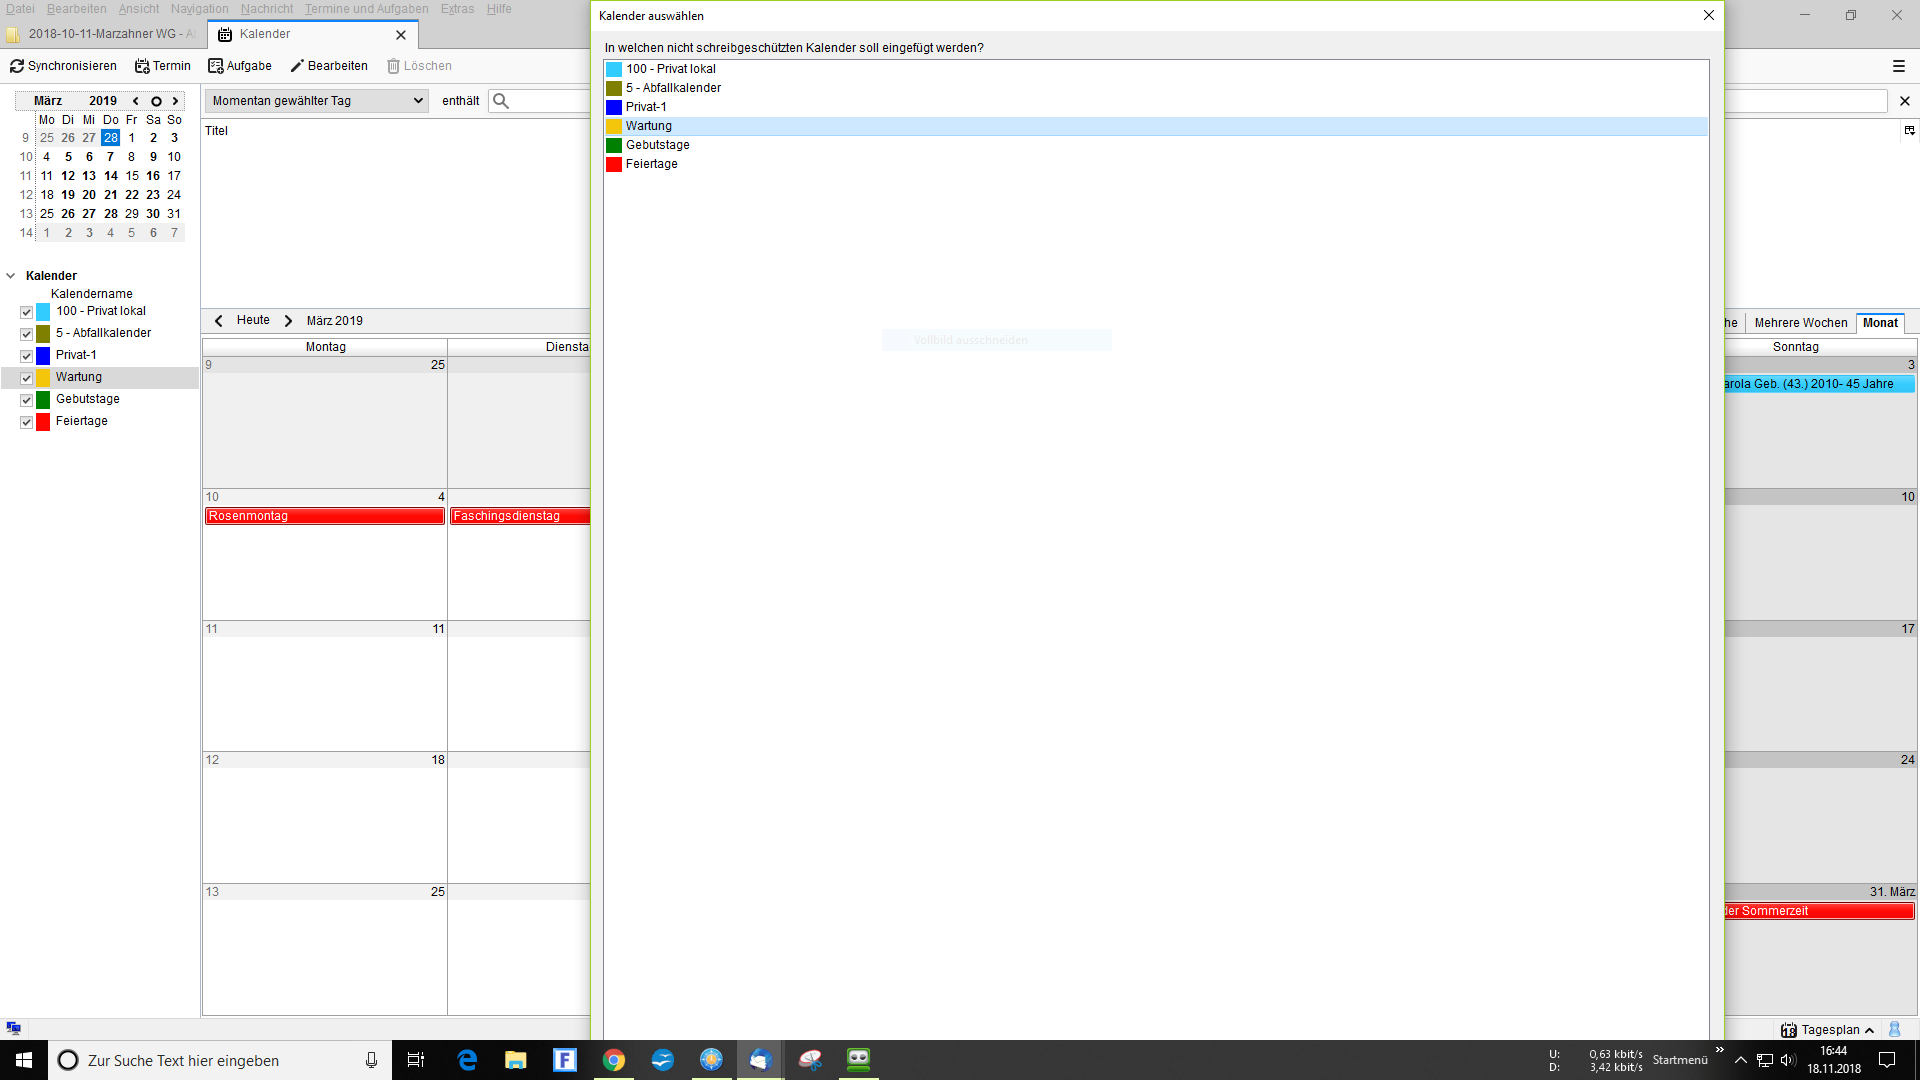1920x1080 pixels.
Task: Click the Tagesplan icon in status bar
Action: tap(1789, 1030)
